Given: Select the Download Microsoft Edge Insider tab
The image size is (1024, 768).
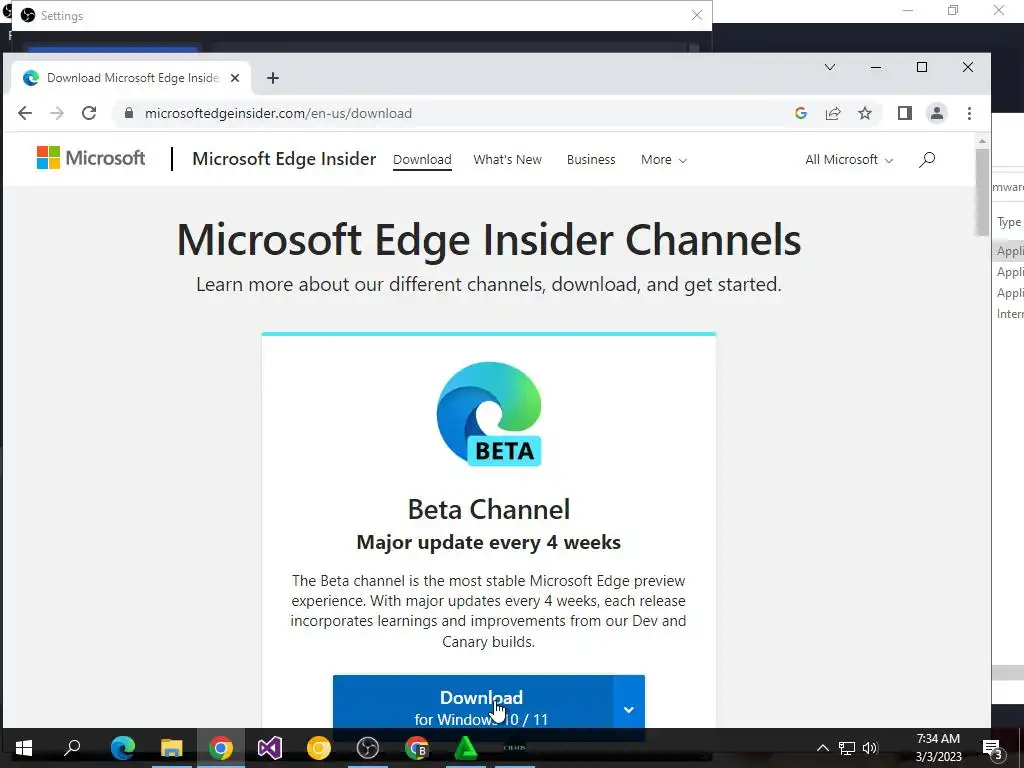Looking at the screenshot, I should pyautogui.click(x=131, y=78).
